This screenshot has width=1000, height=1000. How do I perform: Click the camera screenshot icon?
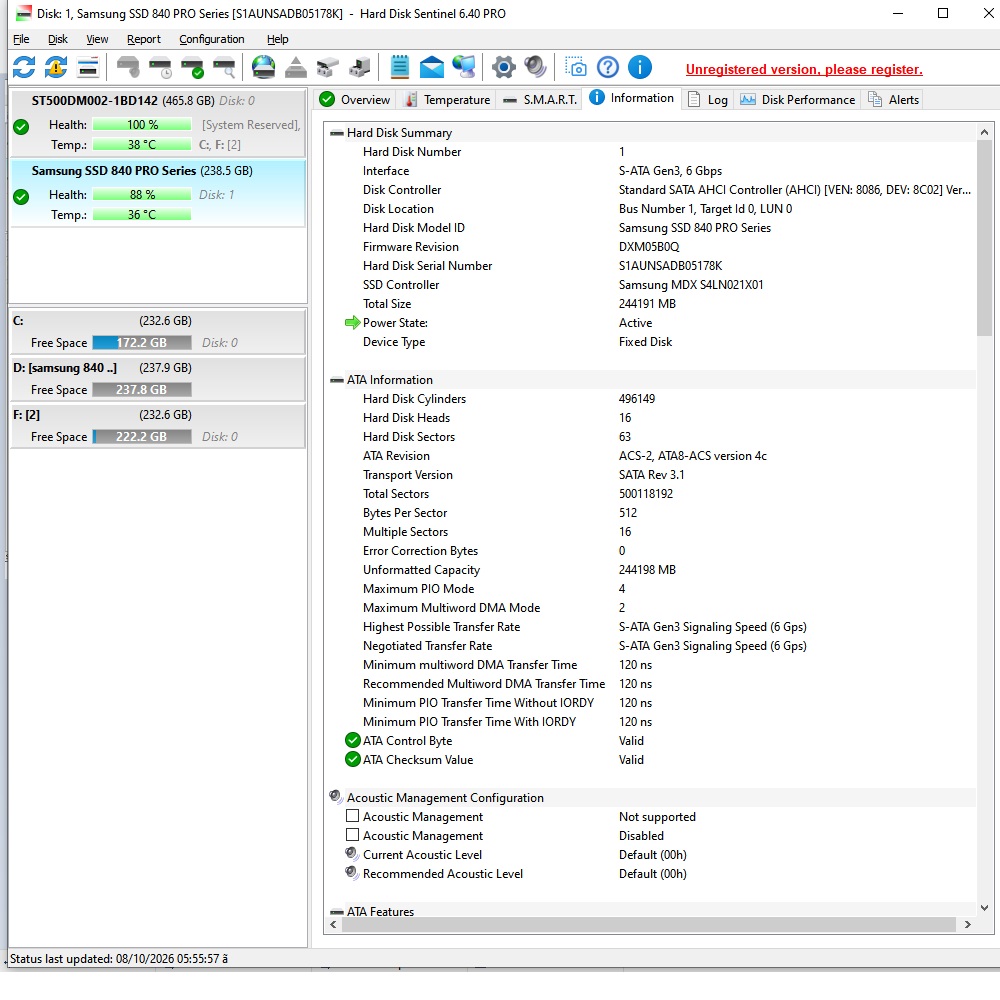click(575, 67)
